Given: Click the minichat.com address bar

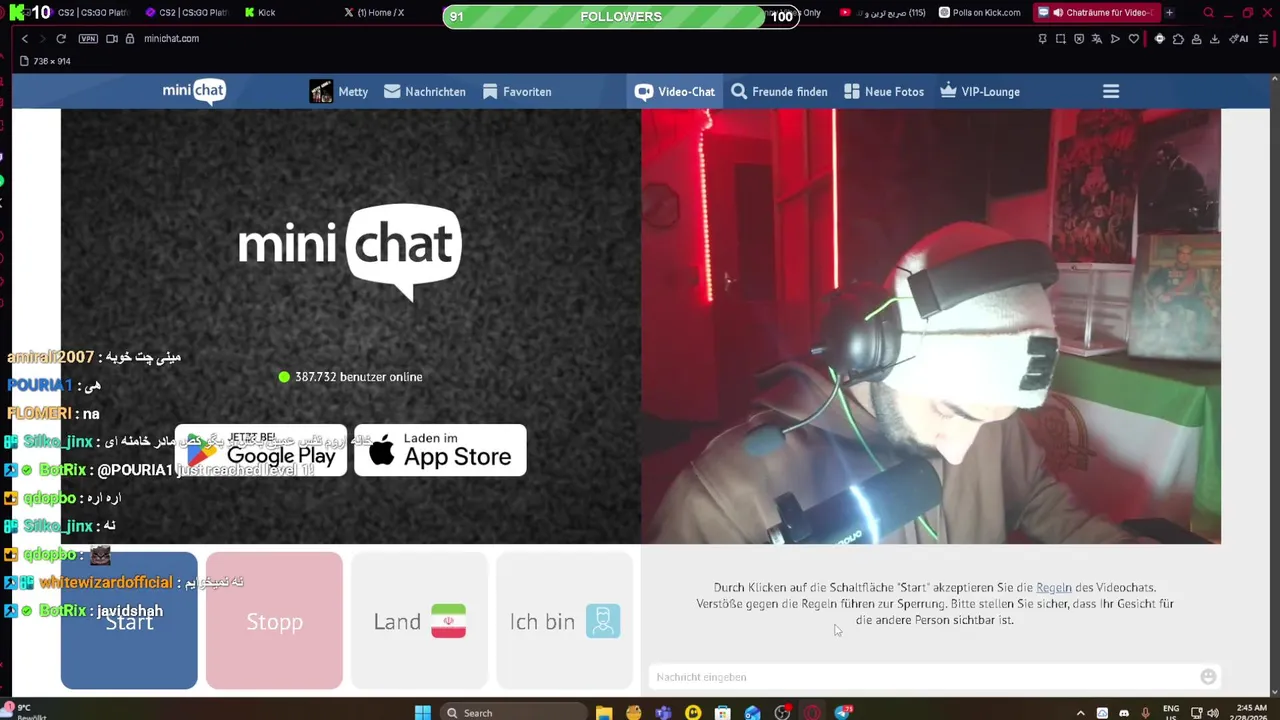Looking at the screenshot, I should coord(171,38).
